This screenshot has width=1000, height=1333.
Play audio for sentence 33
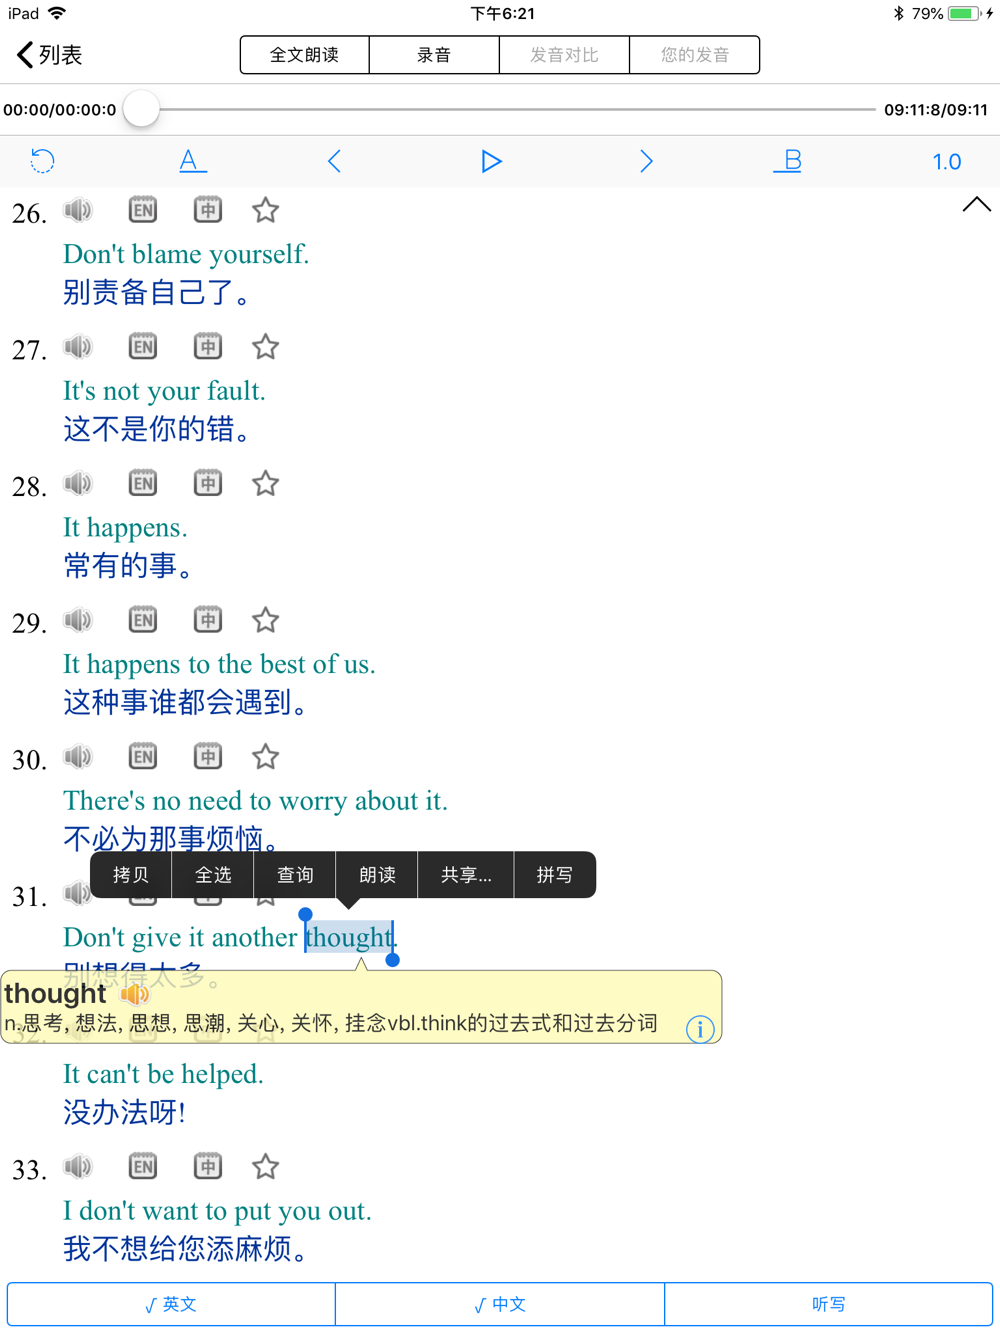(78, 1167)
